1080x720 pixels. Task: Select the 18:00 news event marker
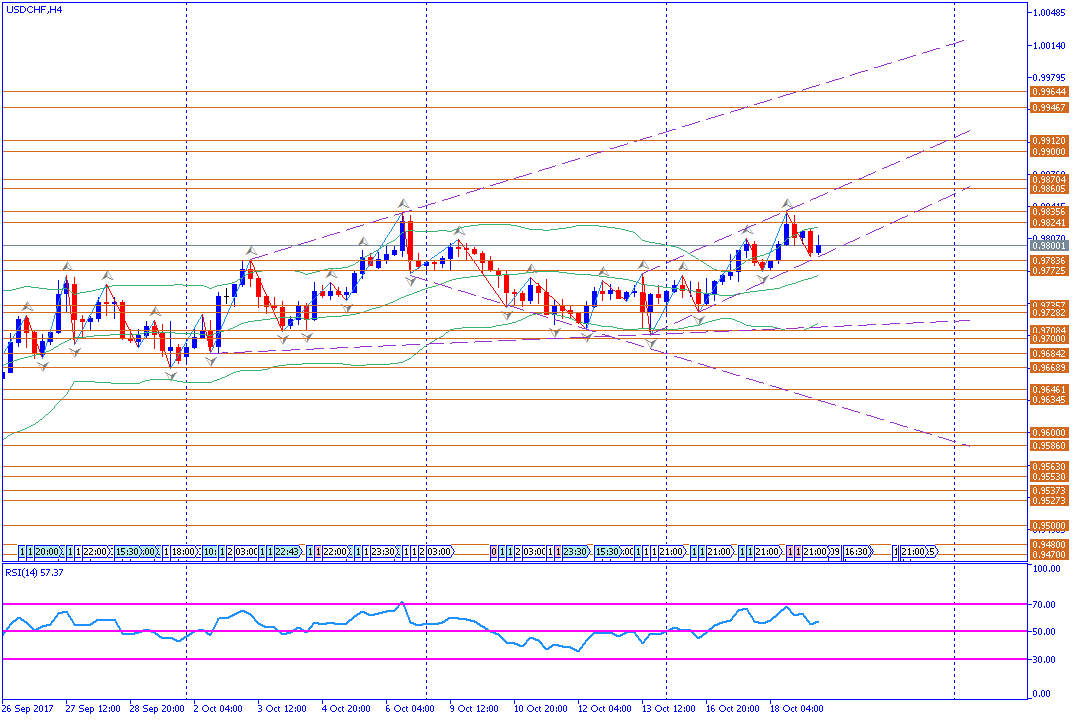coord(183,552)
